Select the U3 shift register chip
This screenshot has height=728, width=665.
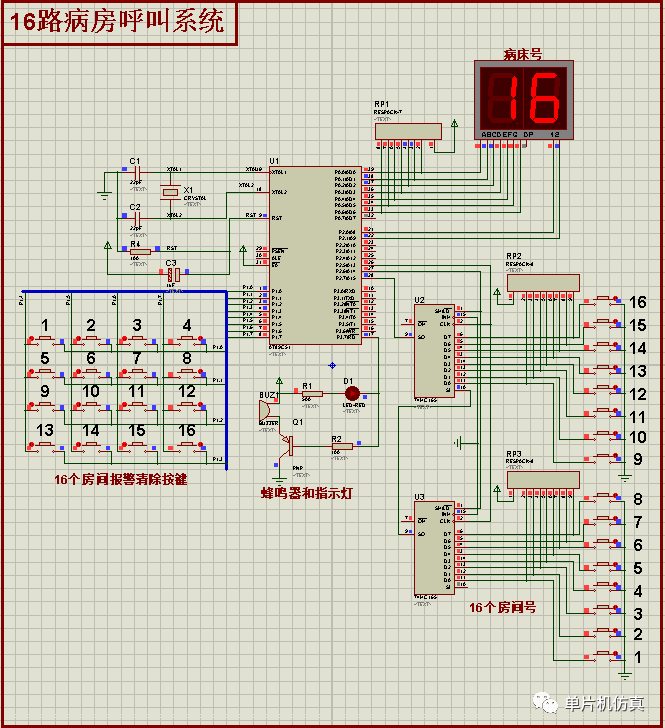[434, 548]
